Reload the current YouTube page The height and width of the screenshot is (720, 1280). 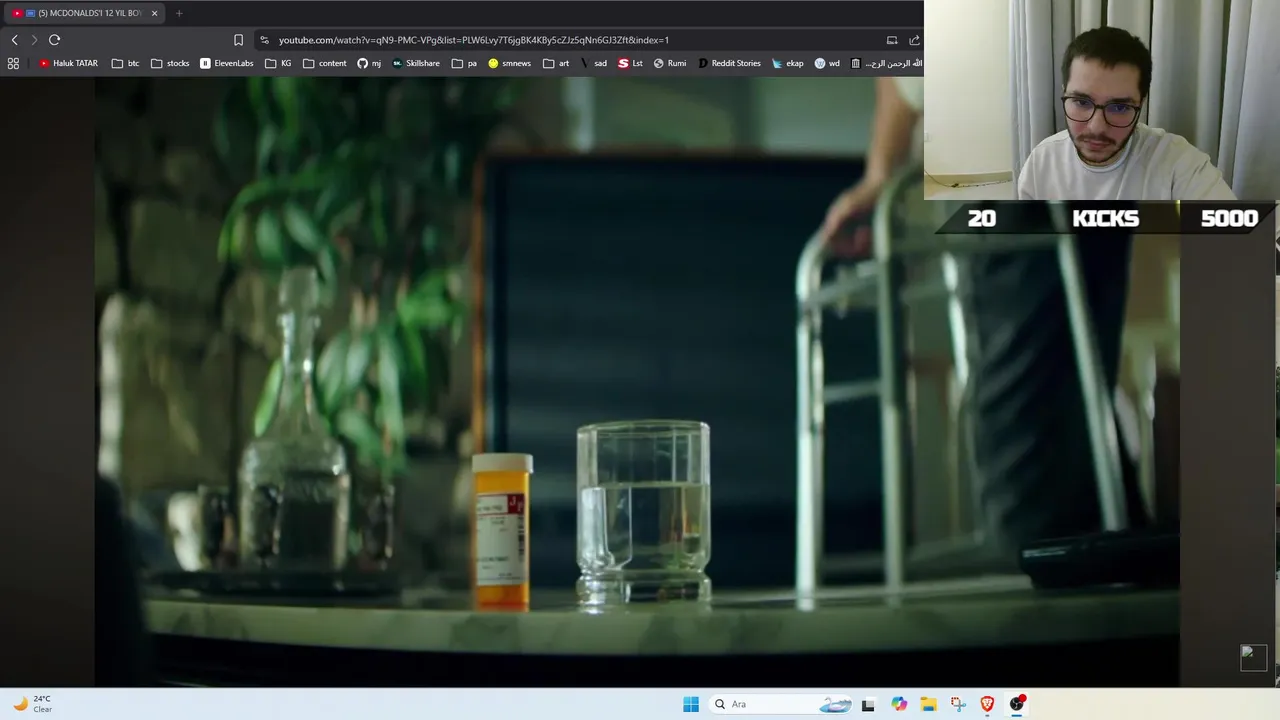[54, 40]
